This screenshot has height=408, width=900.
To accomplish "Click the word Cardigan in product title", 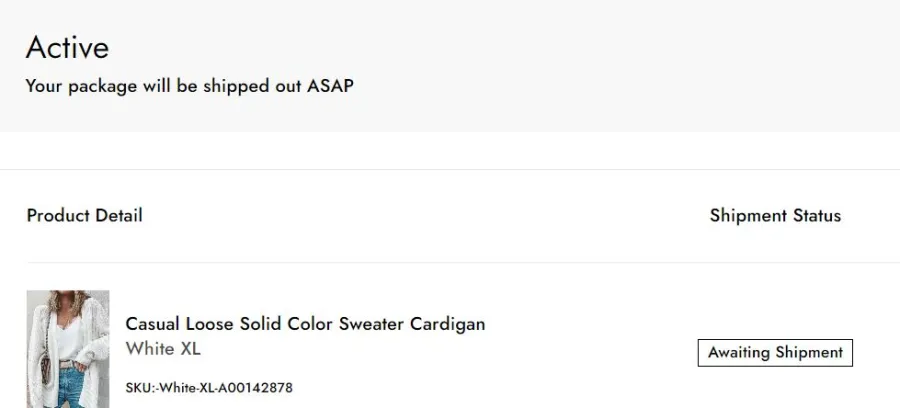I will (448, 324).
